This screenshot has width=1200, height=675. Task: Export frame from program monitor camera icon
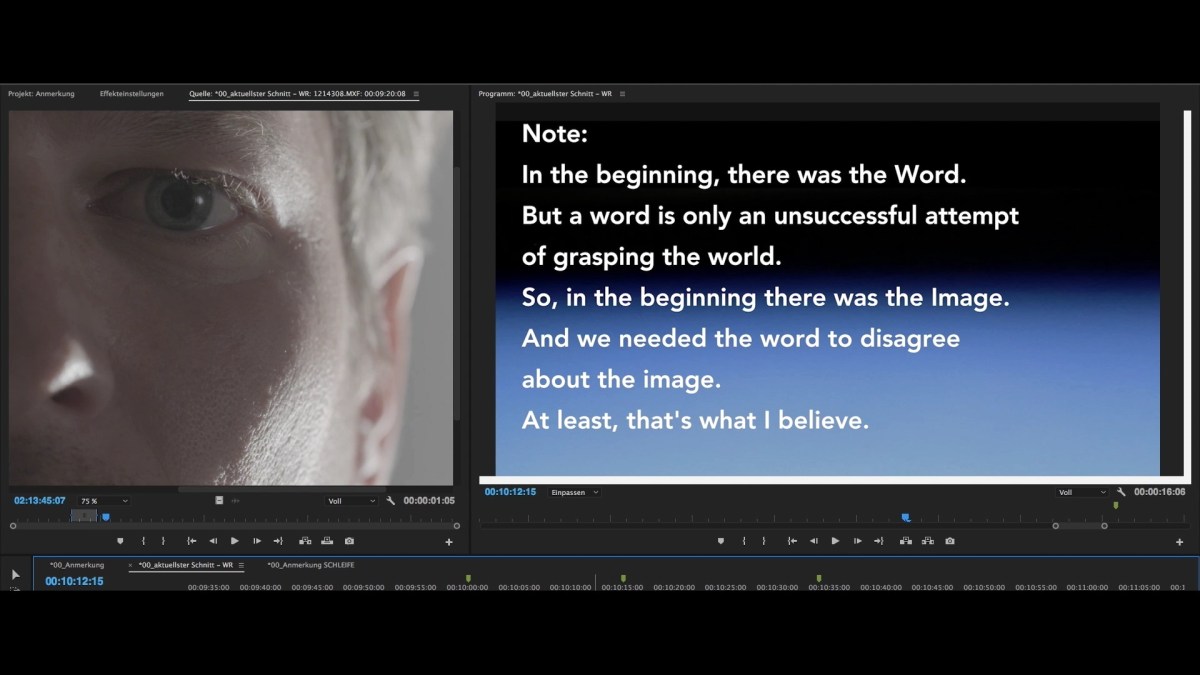(x=949, y=541)
